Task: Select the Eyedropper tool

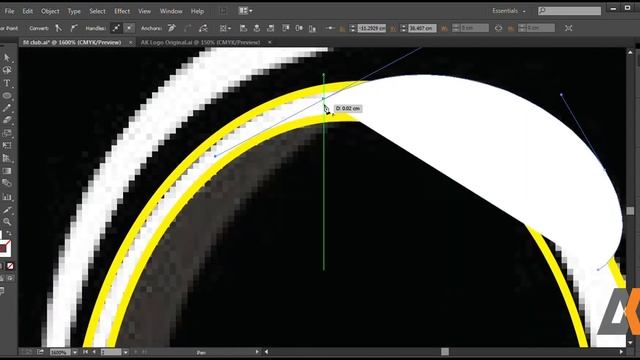Action: (7, 210)
